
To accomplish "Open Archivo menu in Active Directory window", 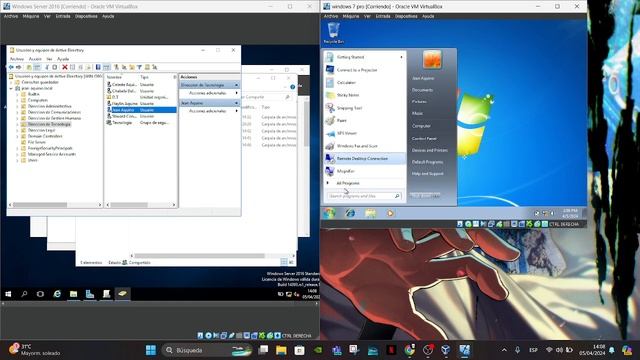I will tap(17, 59).
